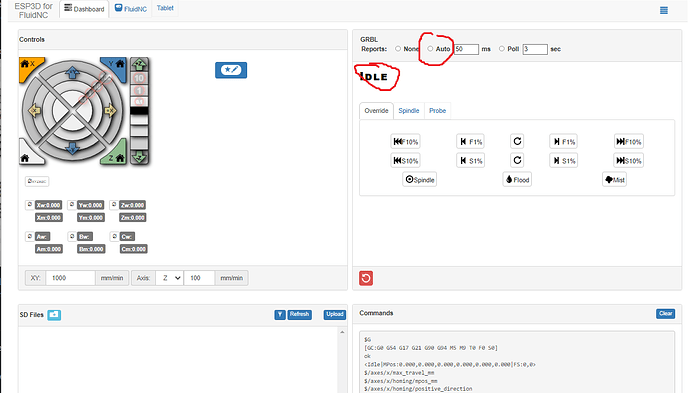Select the Auto reports radio button

click(430, 49)
